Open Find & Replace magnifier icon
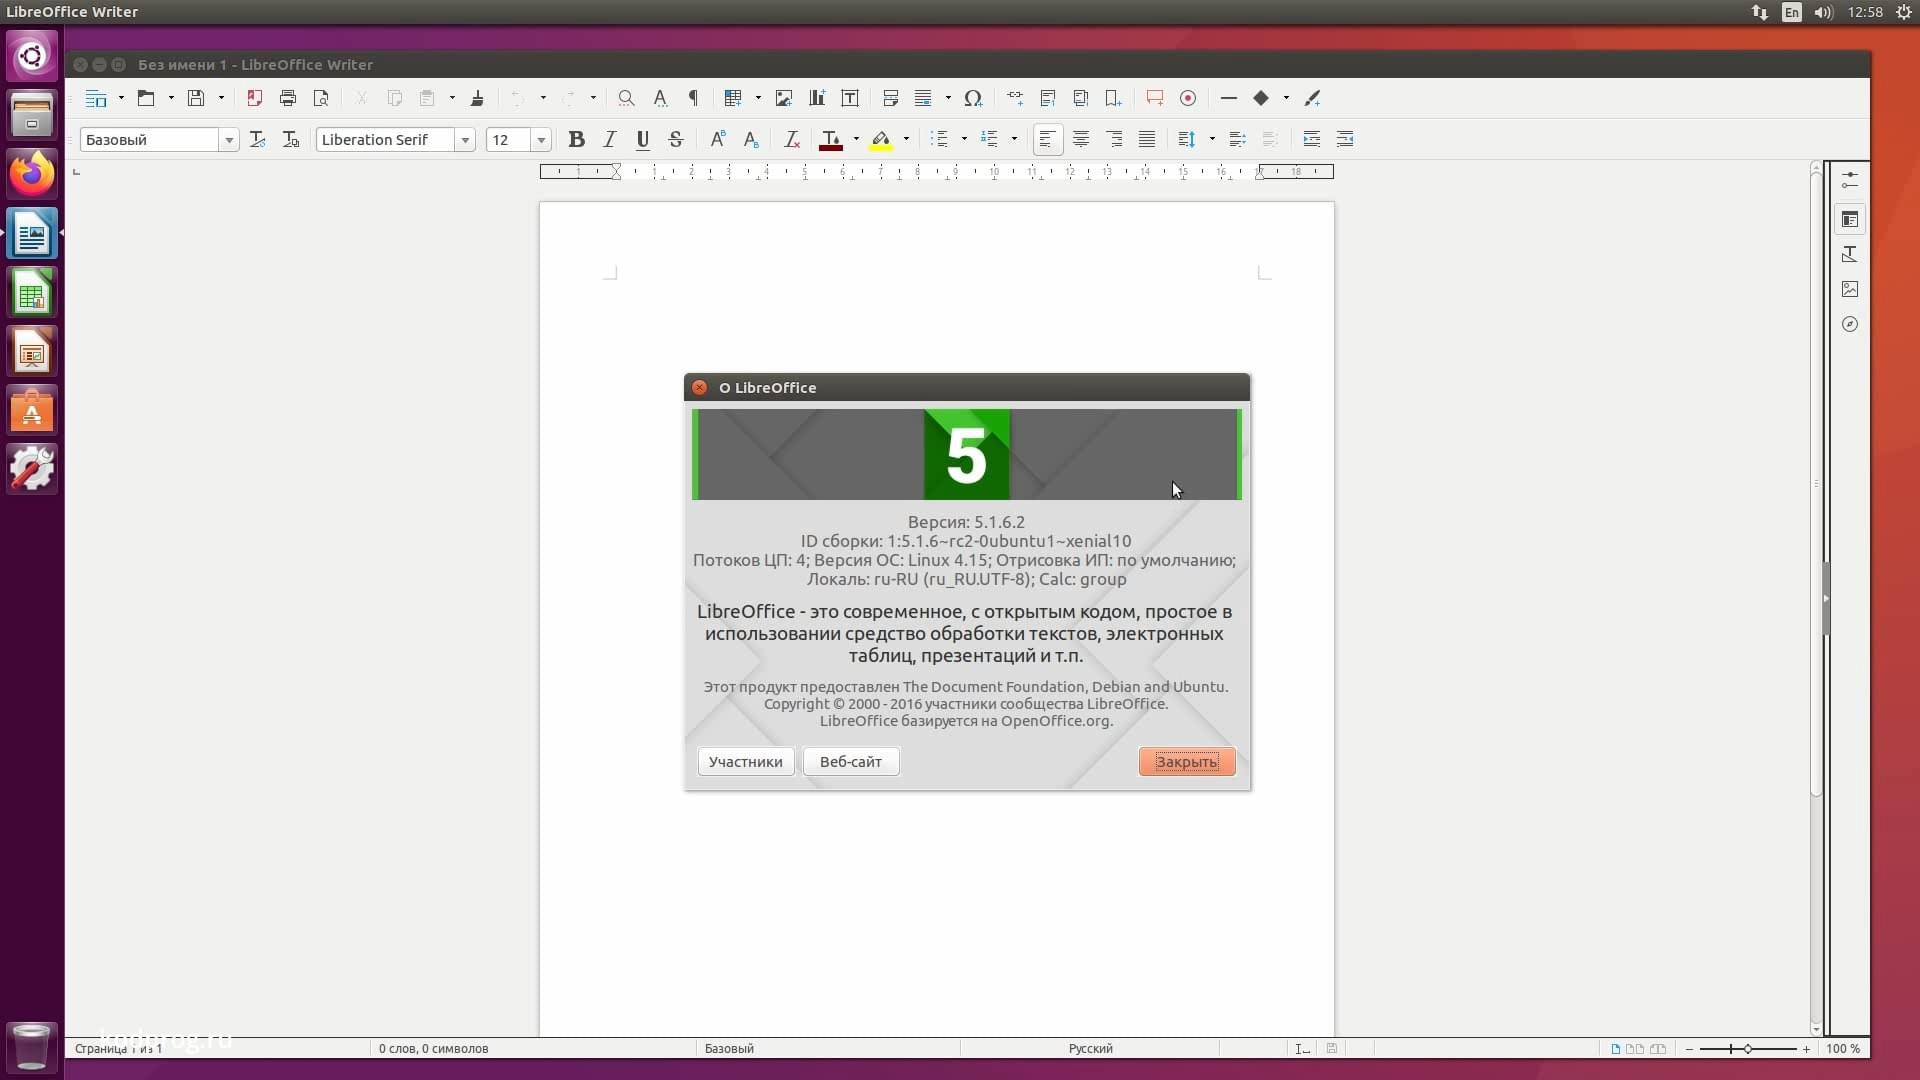Image resolution: width=1920 pixels, height=1080 pixels. (x=626, y=98)
